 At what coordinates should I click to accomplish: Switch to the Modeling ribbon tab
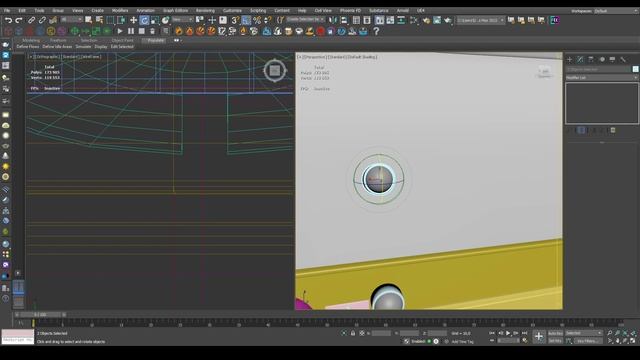pos(31,40)
